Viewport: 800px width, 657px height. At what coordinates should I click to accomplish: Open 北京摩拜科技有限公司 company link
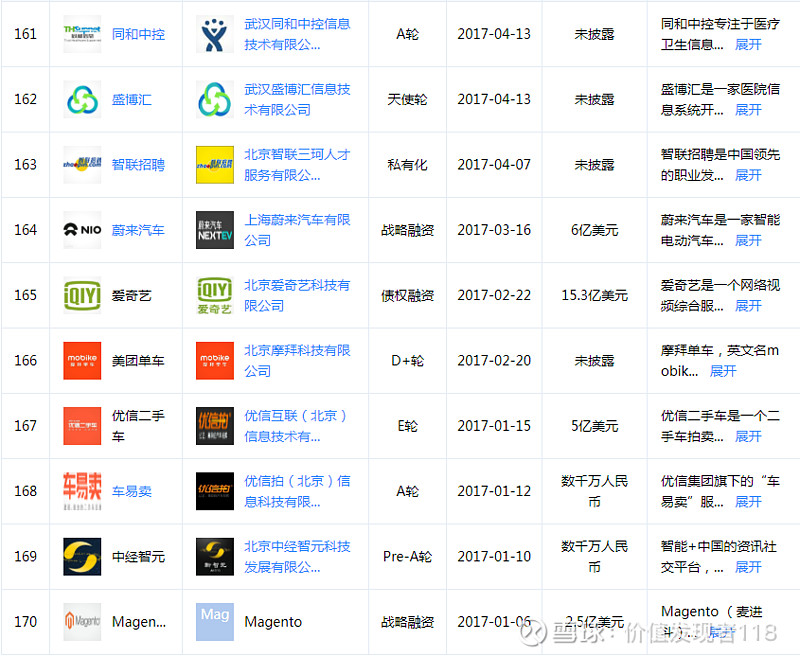pos(297,361)
